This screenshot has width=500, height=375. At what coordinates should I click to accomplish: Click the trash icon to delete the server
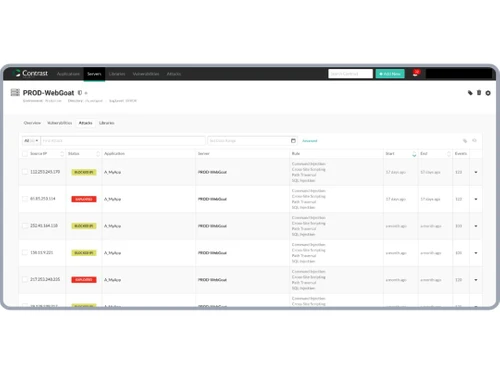(479, 93)
